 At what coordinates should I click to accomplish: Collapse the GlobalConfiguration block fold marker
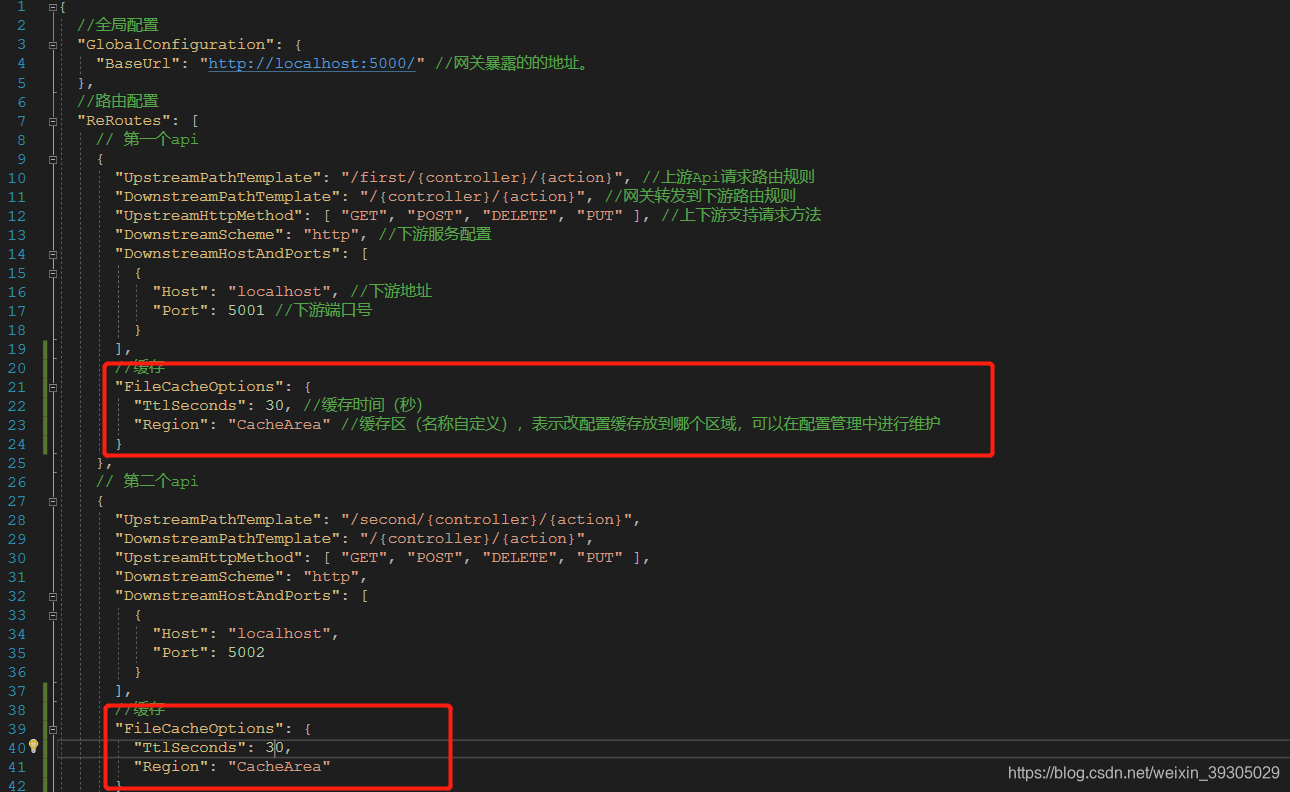52,45
